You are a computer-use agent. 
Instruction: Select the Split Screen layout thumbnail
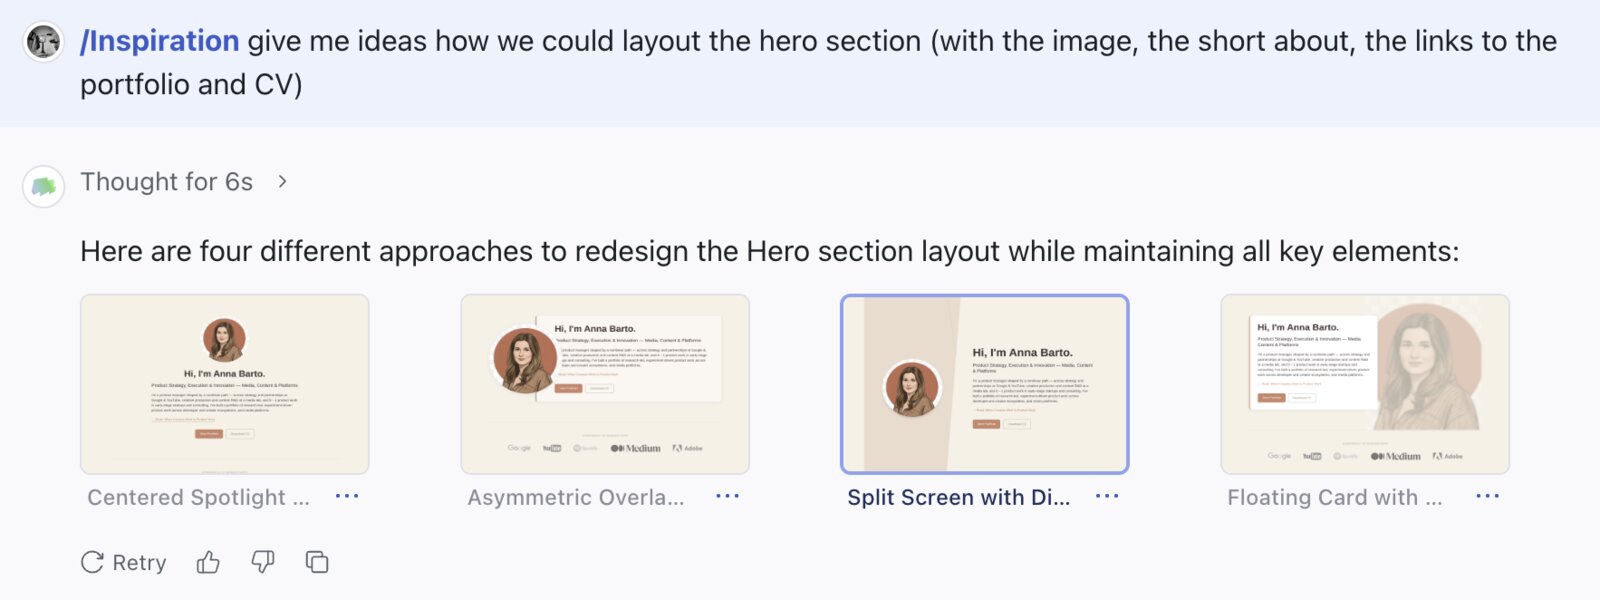coord(985,384)
